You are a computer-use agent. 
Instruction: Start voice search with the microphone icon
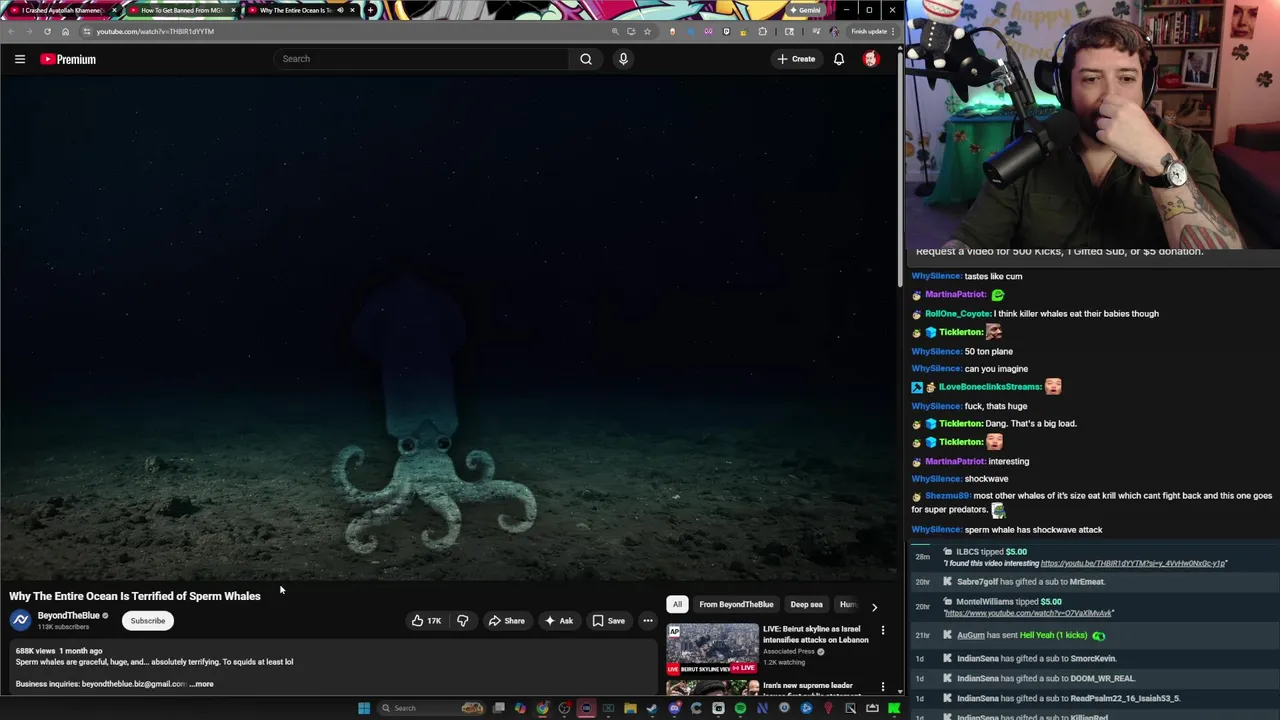tap(623, 59)
